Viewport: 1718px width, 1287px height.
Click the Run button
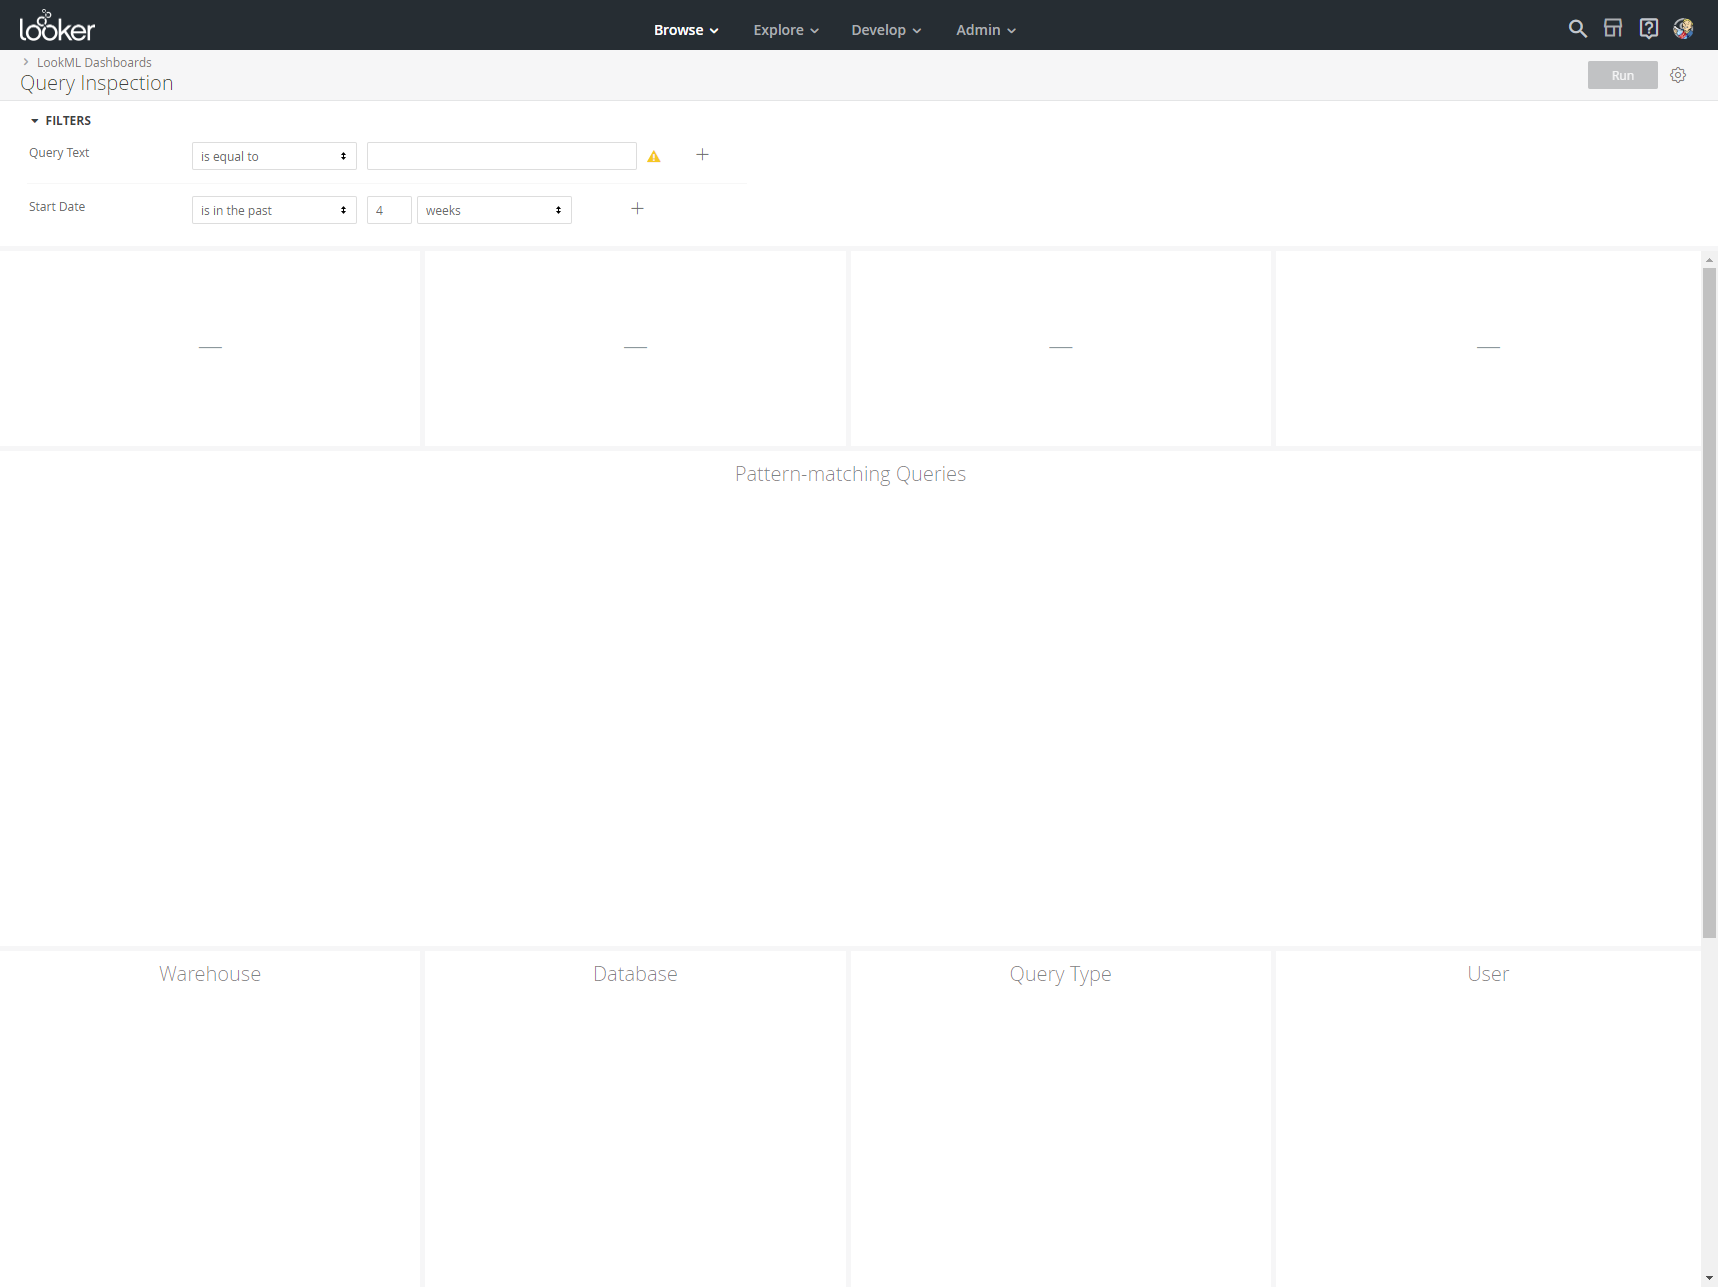click(x=1621, y=75)
